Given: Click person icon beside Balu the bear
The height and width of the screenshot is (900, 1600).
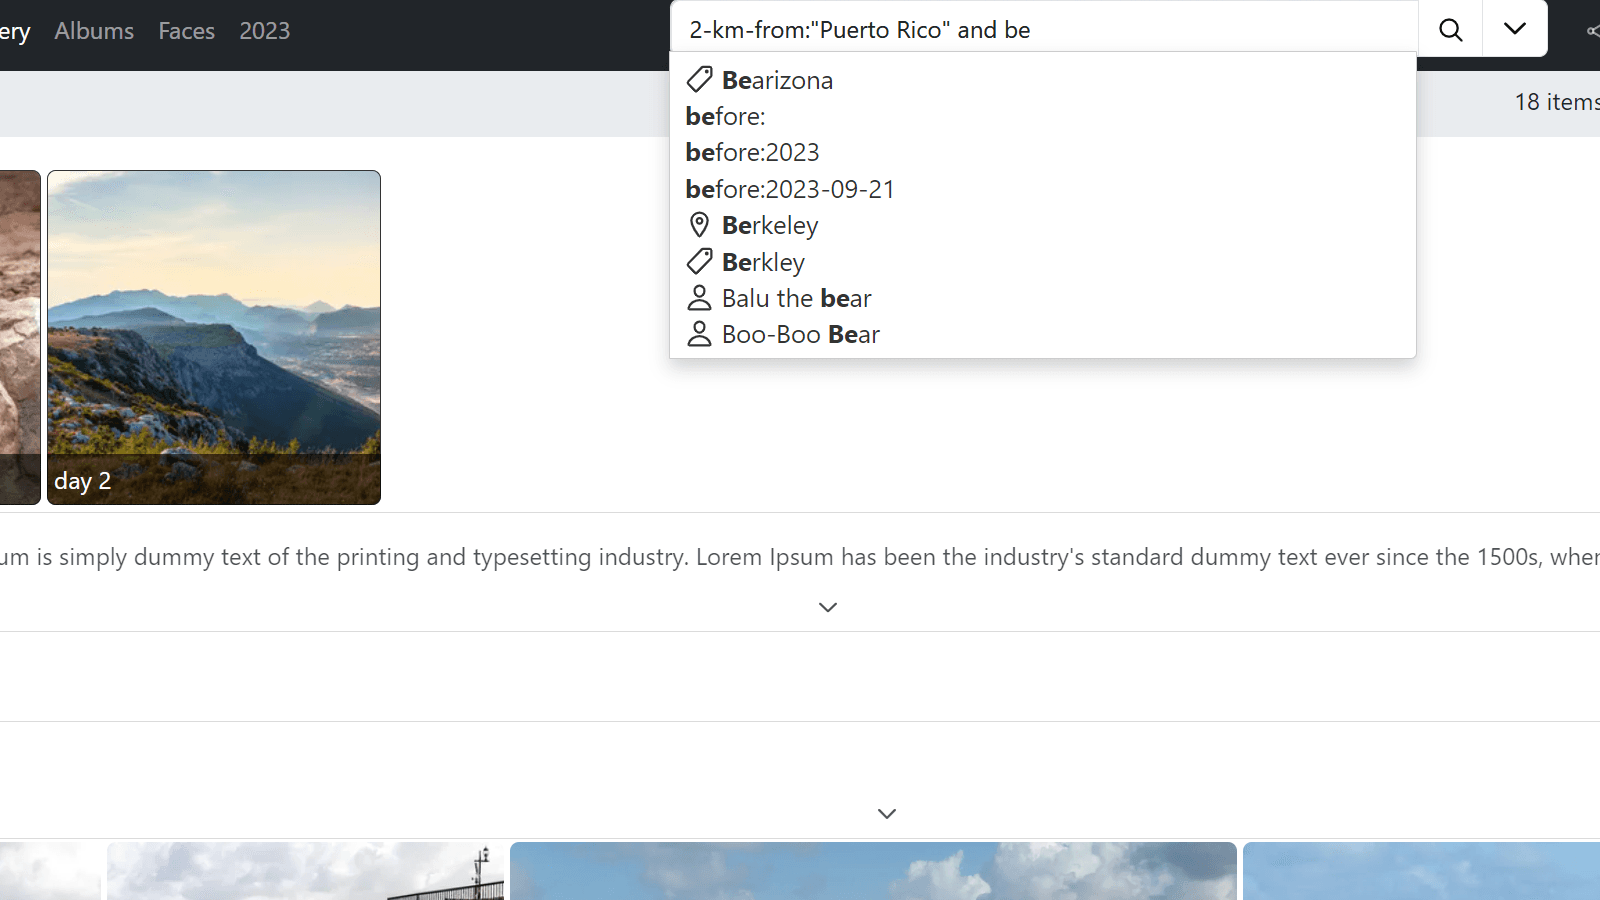Looking at the screenshot, I should click(x=700, y=298).
